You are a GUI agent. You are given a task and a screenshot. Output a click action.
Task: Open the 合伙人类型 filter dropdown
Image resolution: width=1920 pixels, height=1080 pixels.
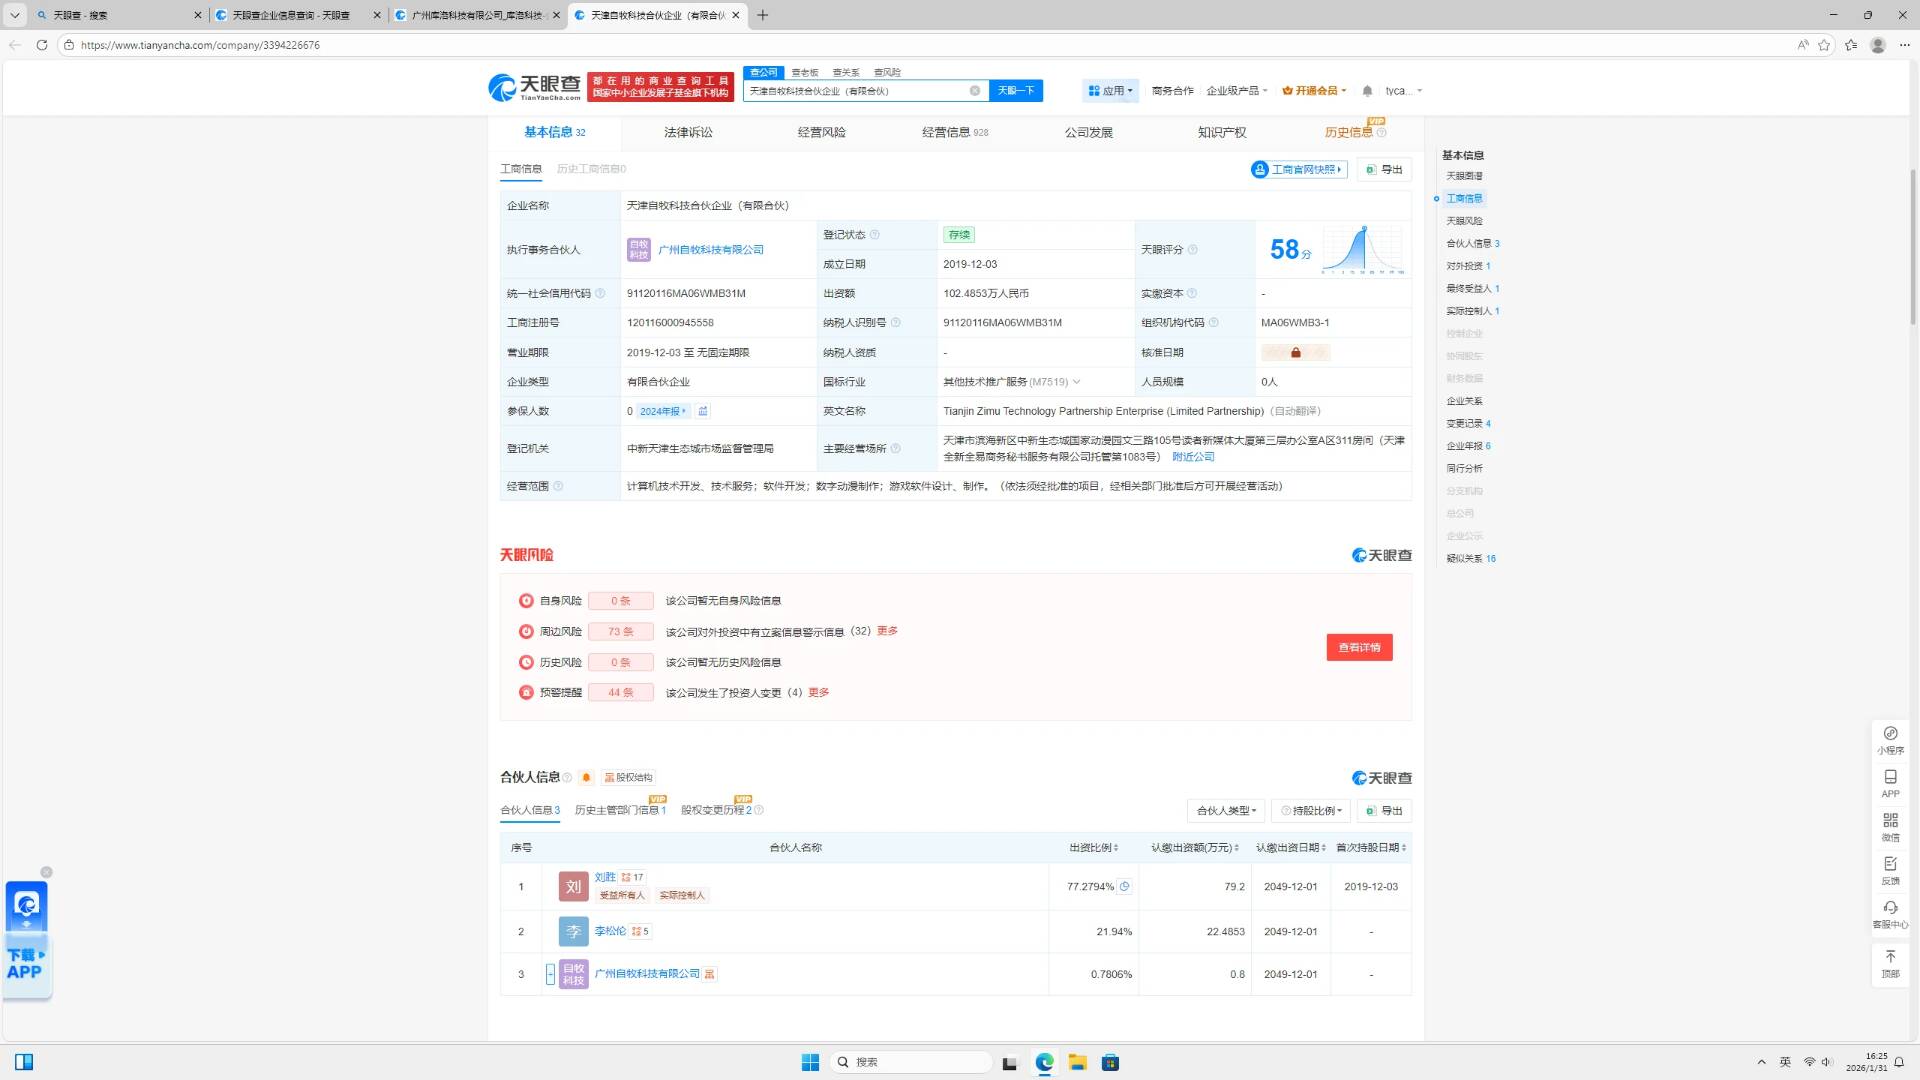point(1226,811)
